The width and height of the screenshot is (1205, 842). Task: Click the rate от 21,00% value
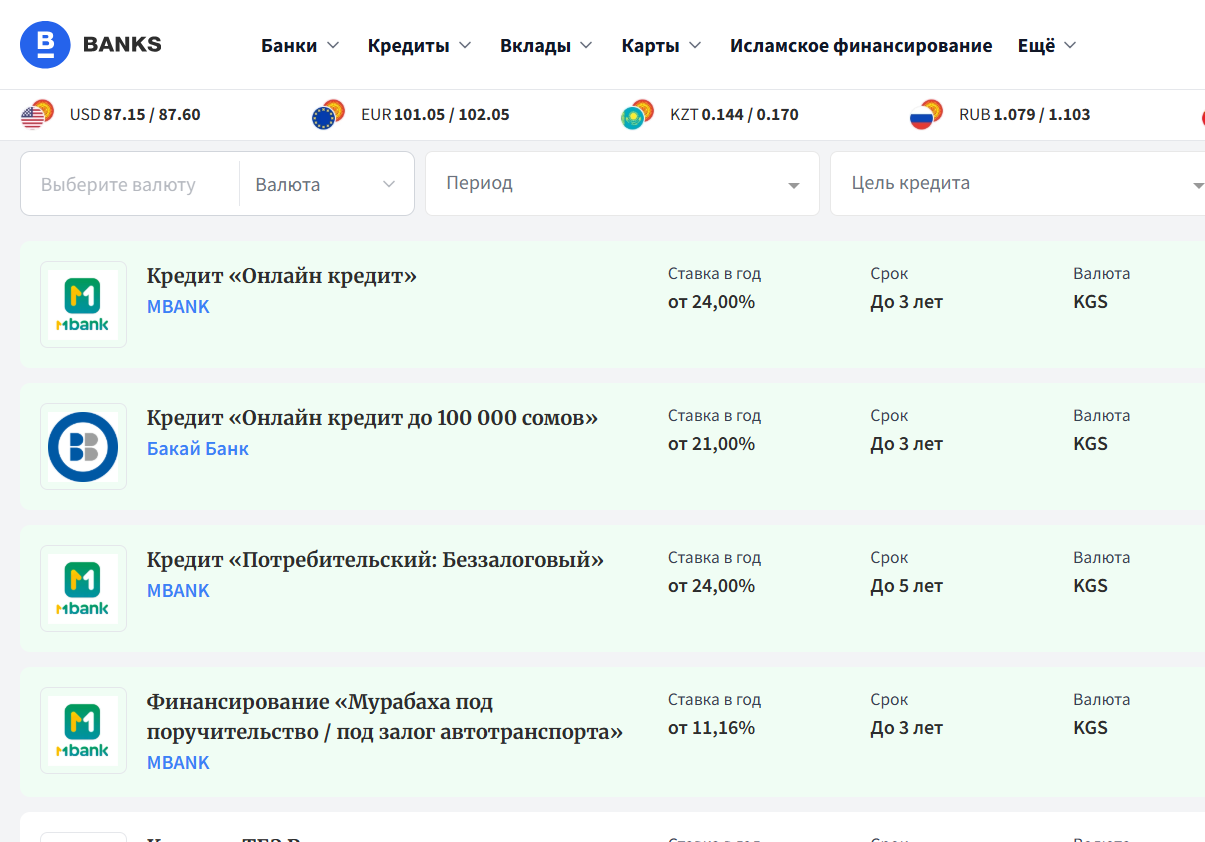[x=711, y=444]
